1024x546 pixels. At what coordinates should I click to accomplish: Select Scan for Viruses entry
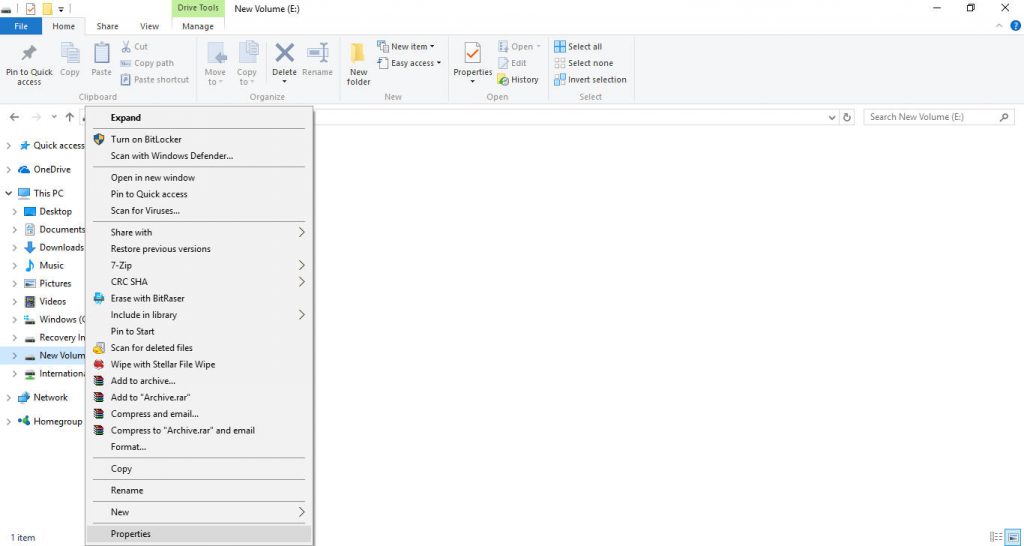point(199,210)
